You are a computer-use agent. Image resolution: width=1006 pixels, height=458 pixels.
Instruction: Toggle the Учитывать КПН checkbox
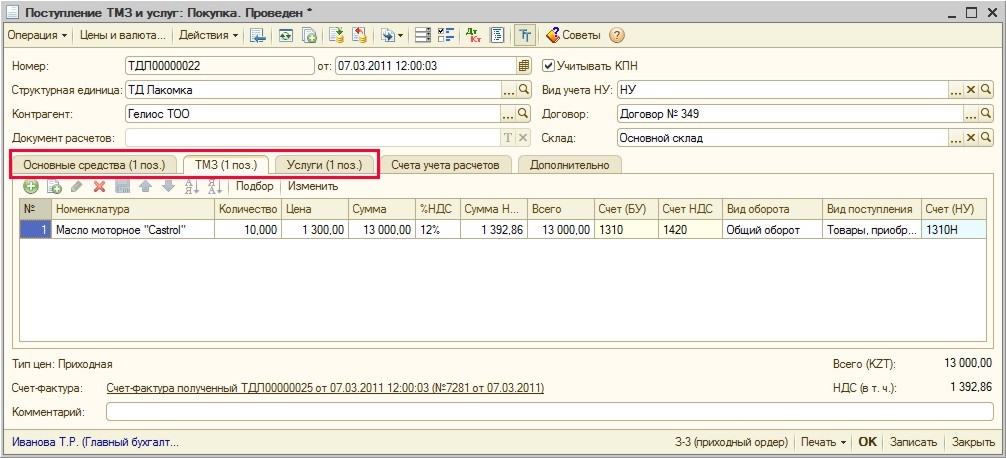click(x=548, y=66)
